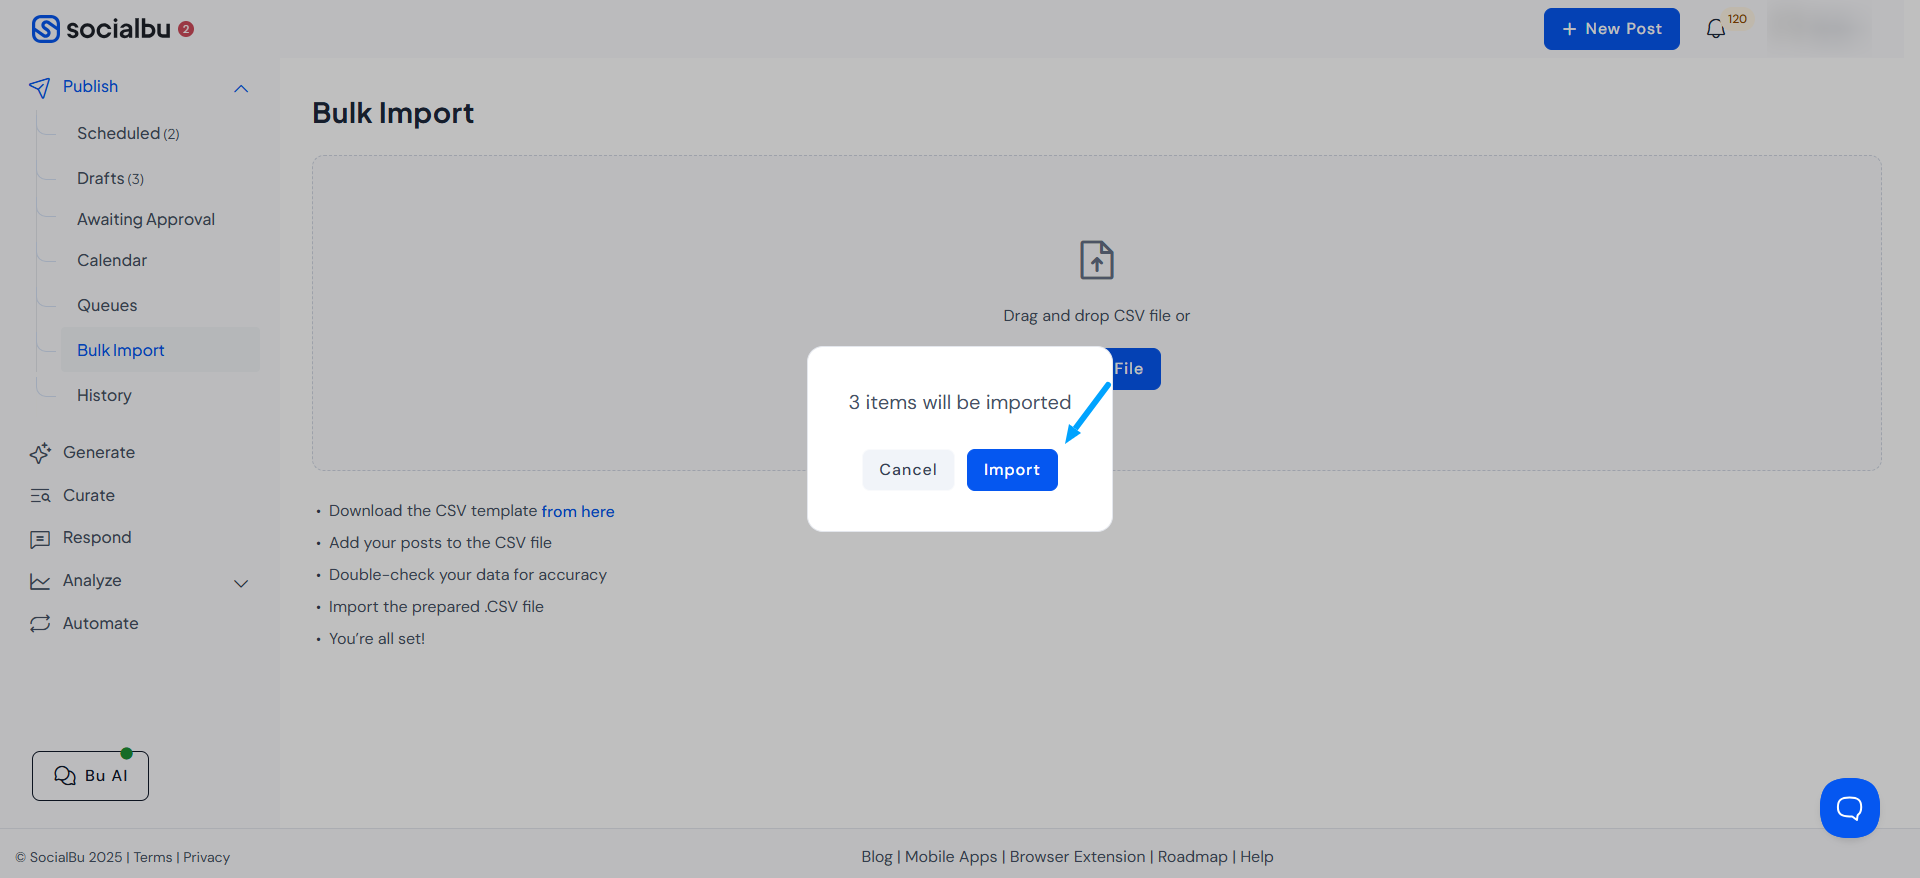Viewport: 1920px width, 878px height.
Task: Go to the Calendar menu item
Action: pos(112,260)
